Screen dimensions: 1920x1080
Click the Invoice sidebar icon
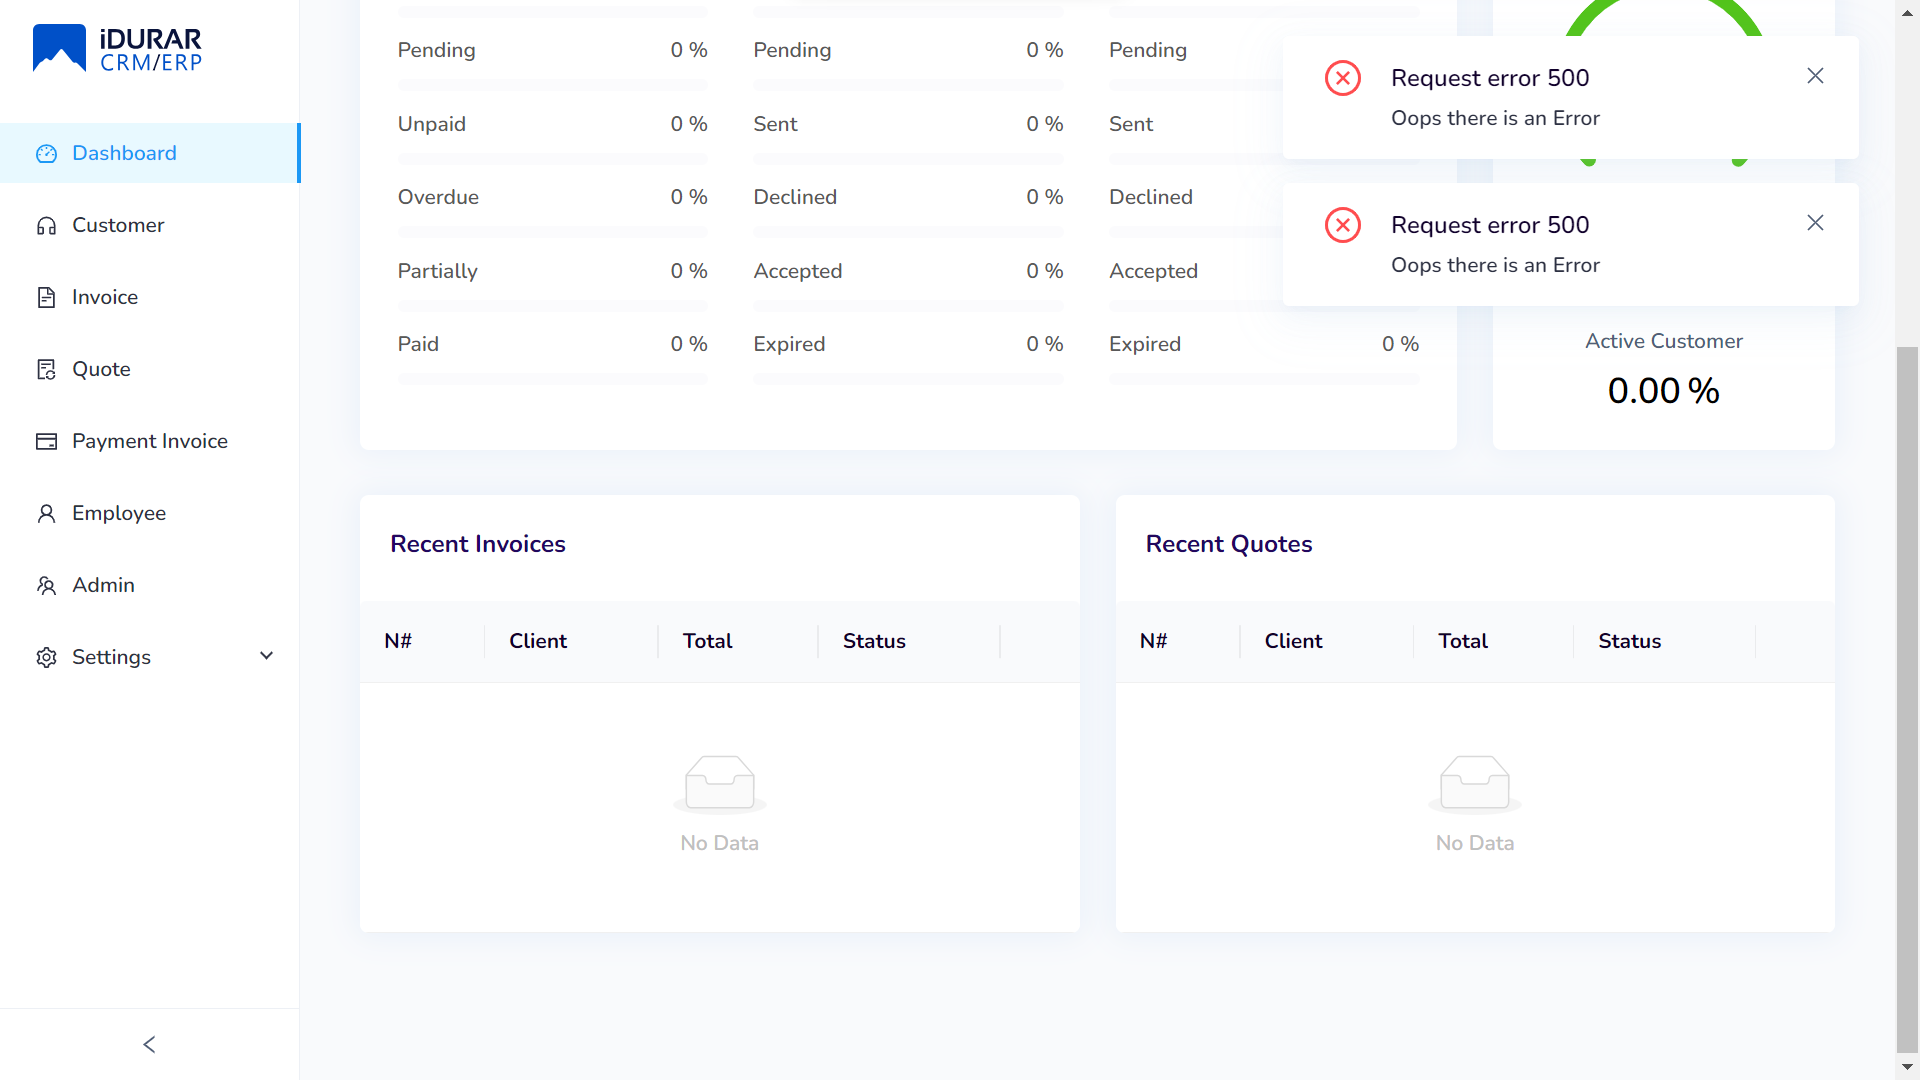click(47, 297)
